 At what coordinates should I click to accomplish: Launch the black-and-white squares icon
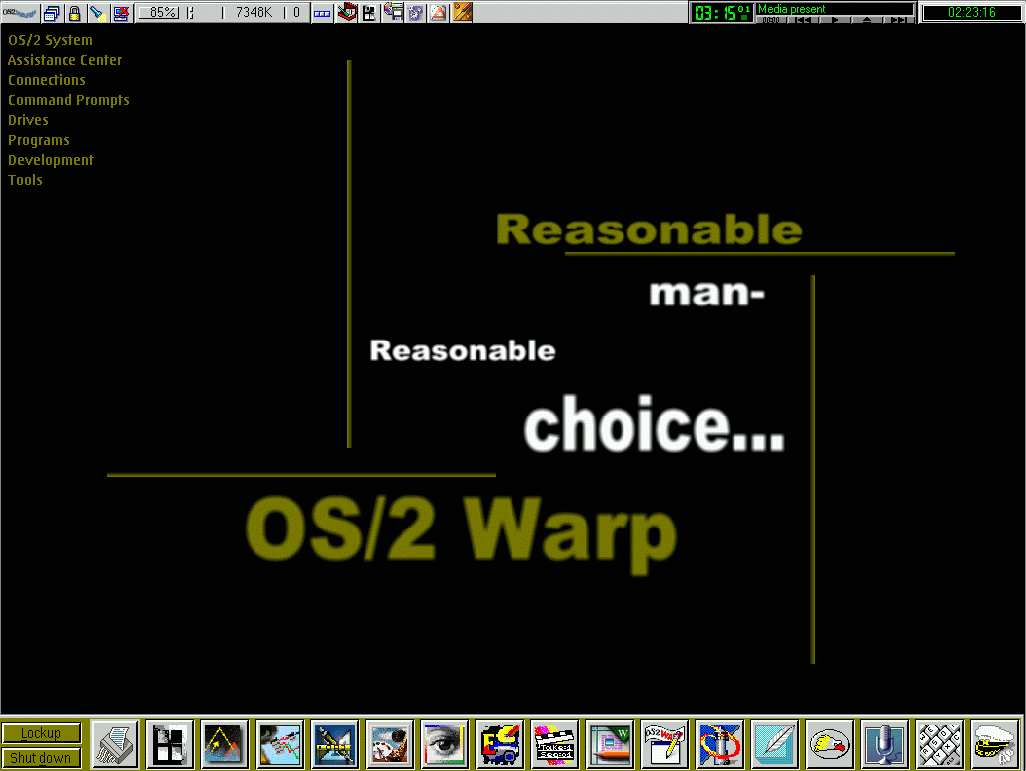pyautogui.click(x=170, y=744)
